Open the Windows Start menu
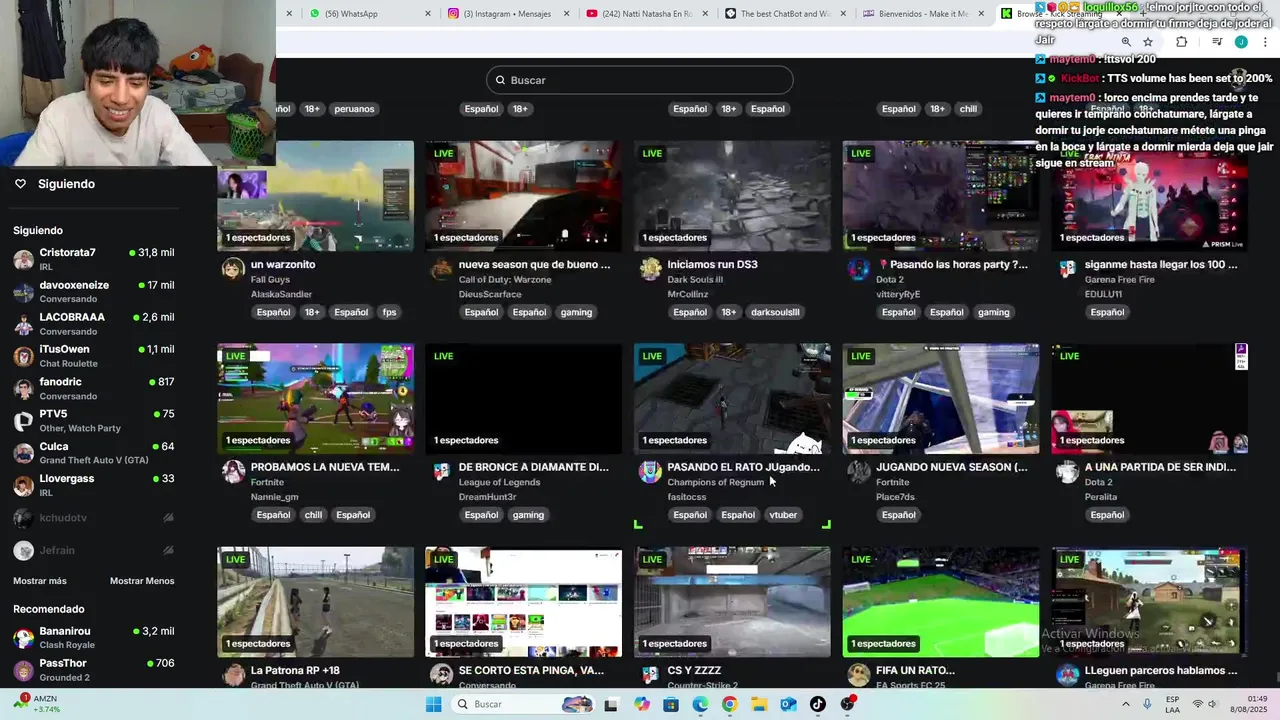The image size is (1280, 720). 433,704
